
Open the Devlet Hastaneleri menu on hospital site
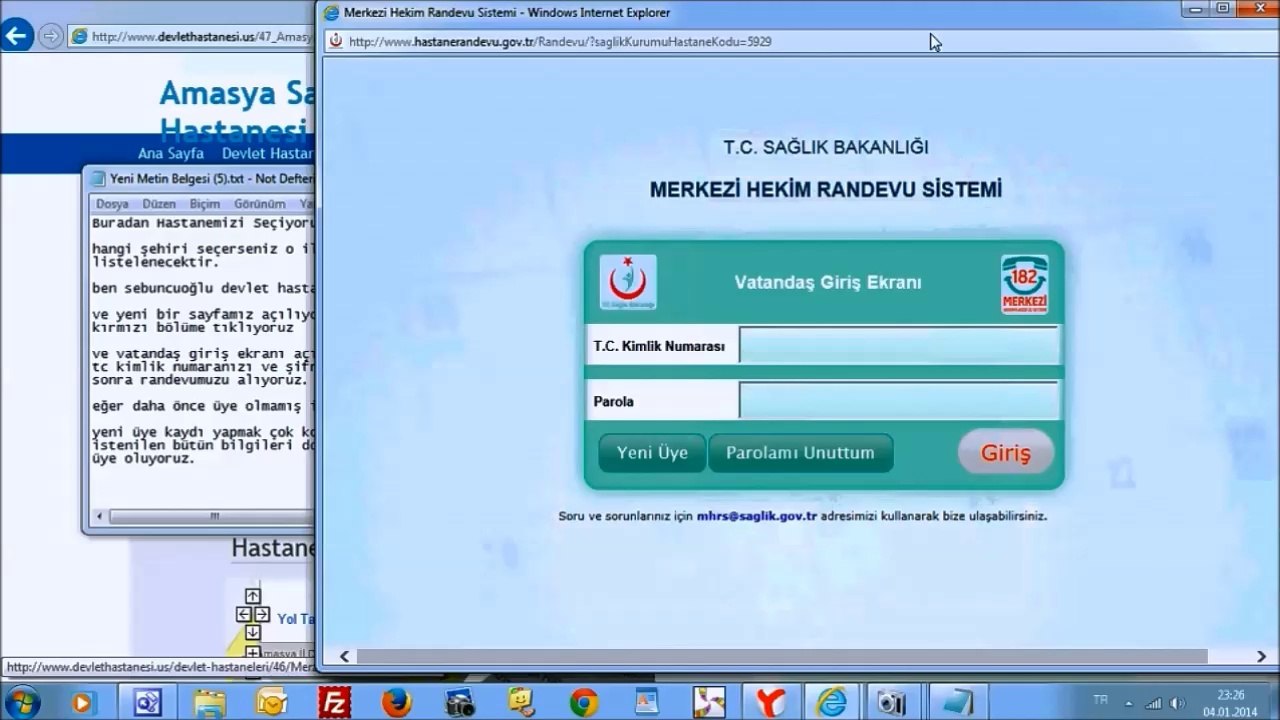click(x=267, y=154)
